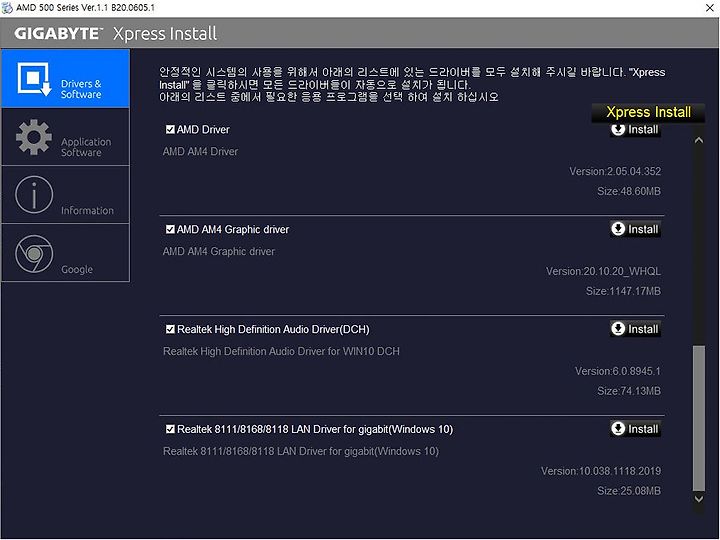Click download icon for AMD AM4 Graphic driver
The image size is (720, 540).
coord(618,229)
